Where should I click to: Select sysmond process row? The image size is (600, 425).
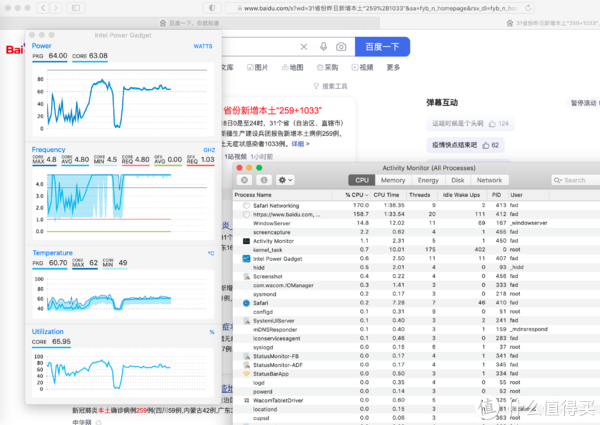tap(416, 294)
